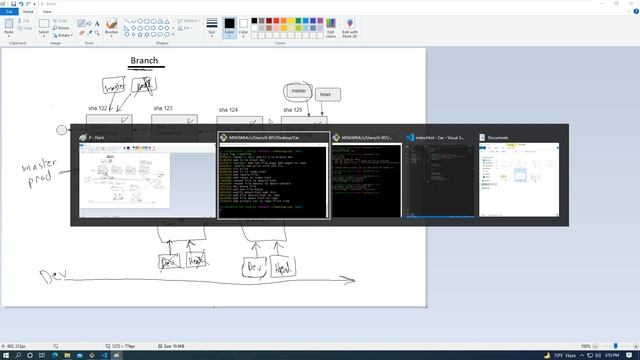This screenshot has height=360, width=640.
Task: Open the Windows Start menu
Action: pyautogui.click(x=6, y=356)
